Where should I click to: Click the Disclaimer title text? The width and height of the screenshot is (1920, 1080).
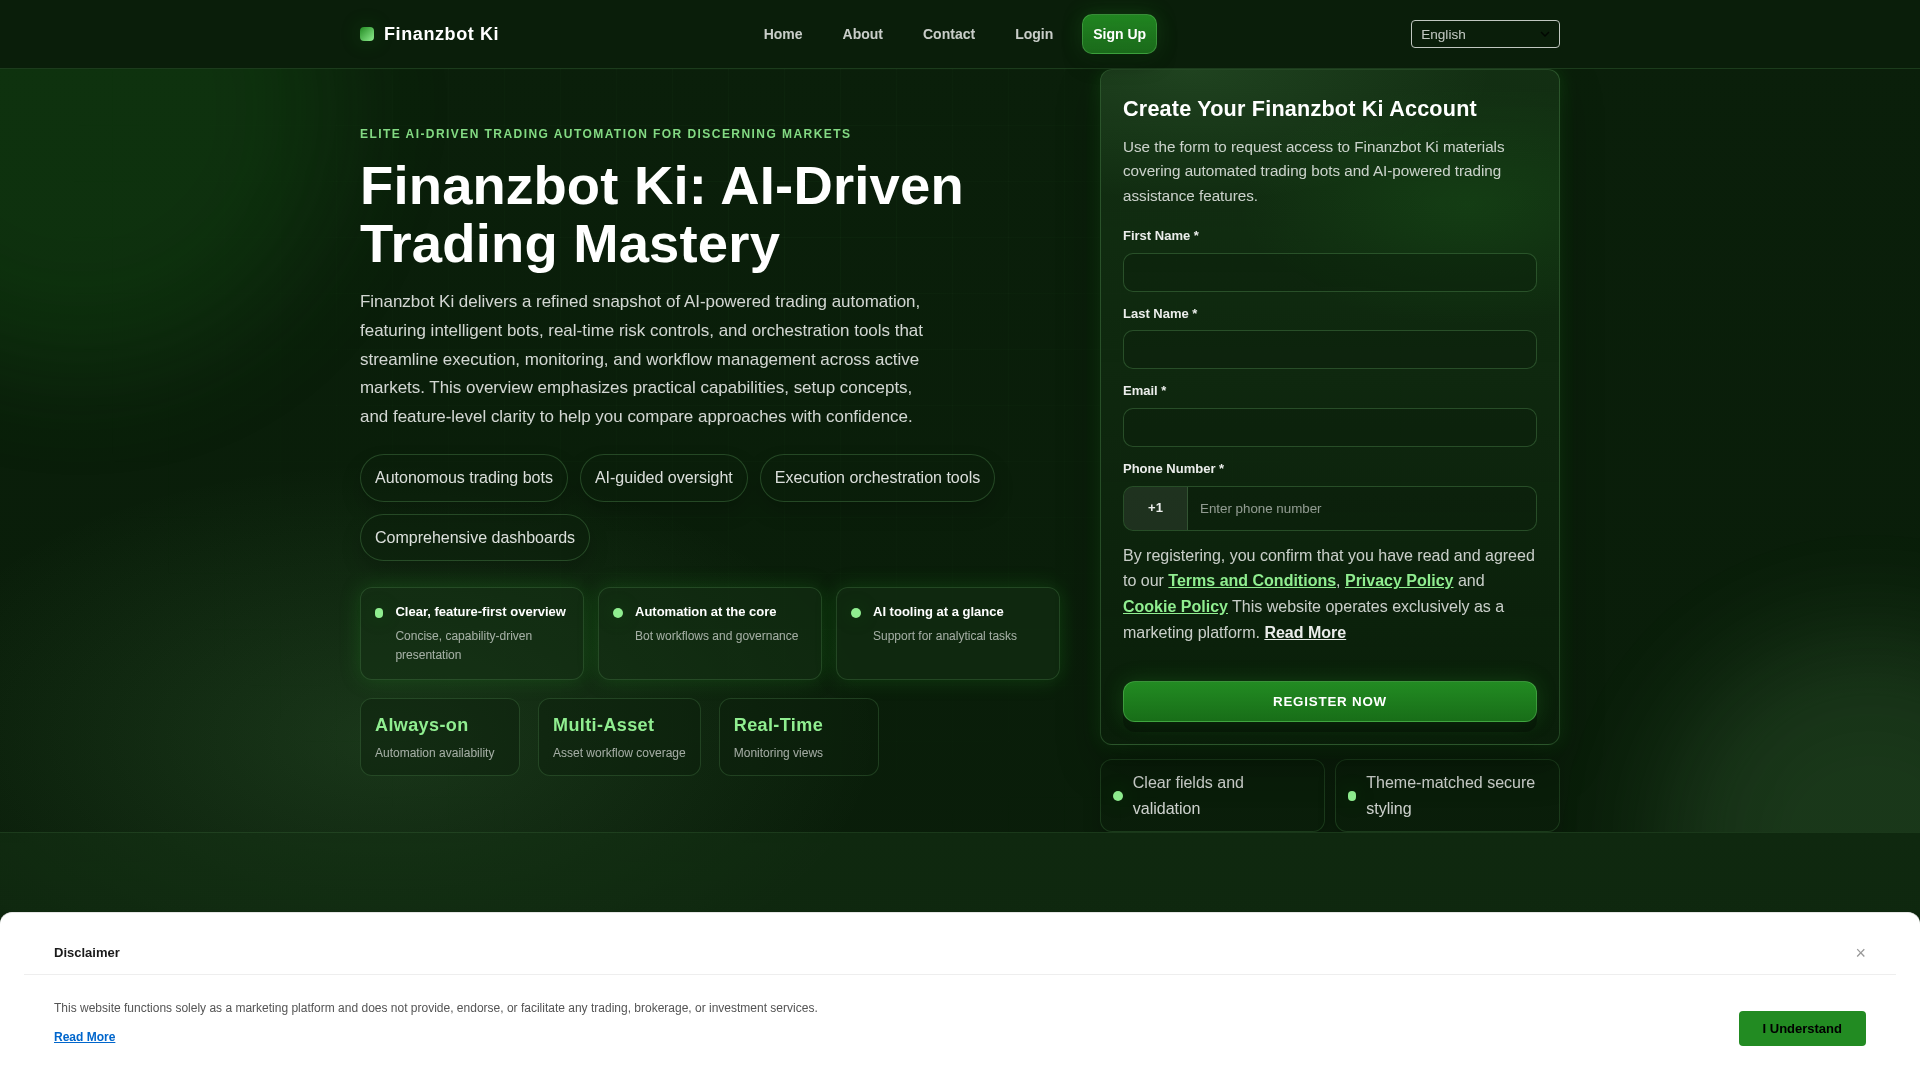click(87, 953)
